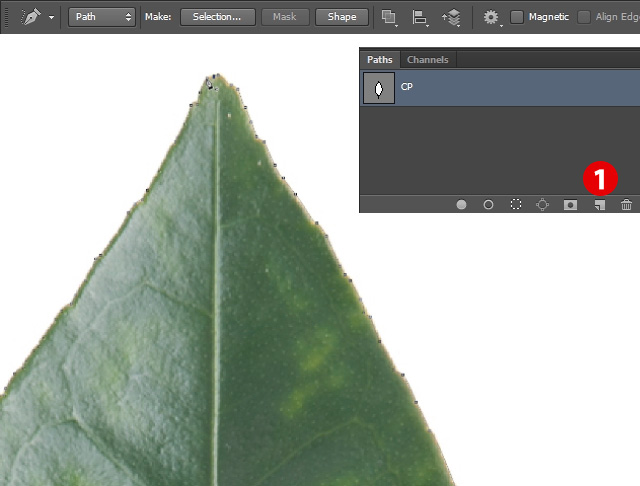Stroke path with brush icon
Image resolution: width=640 pixels, height=486 pixels.
[x=488, y=204]
